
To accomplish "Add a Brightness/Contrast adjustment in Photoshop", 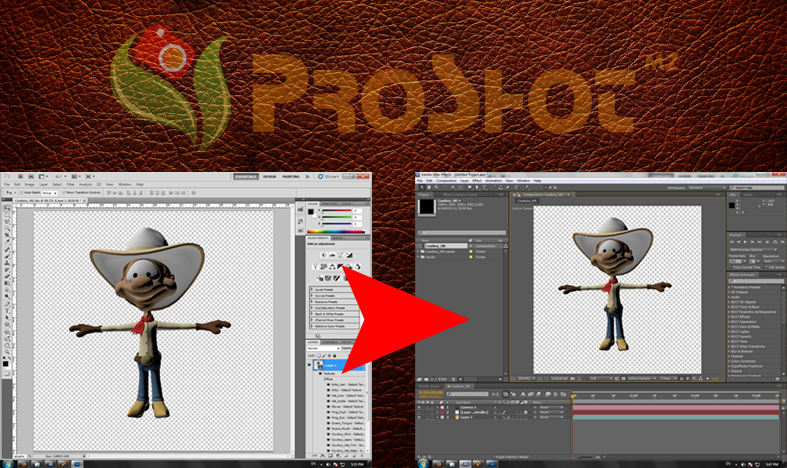I will (323, 255).
